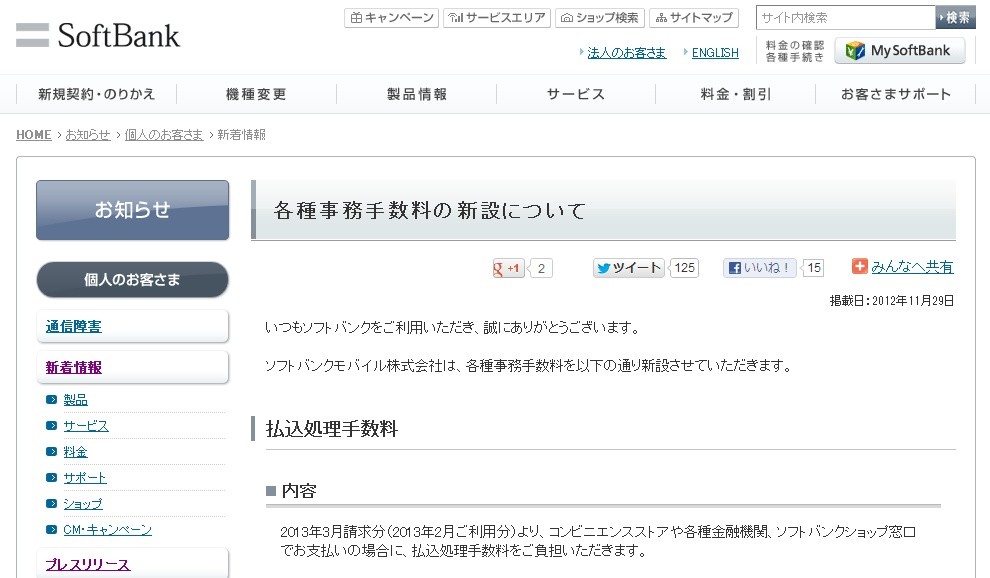The image size is (990, 578).
Task: Open the 製品情報 menu
Action: pos(417,94)
